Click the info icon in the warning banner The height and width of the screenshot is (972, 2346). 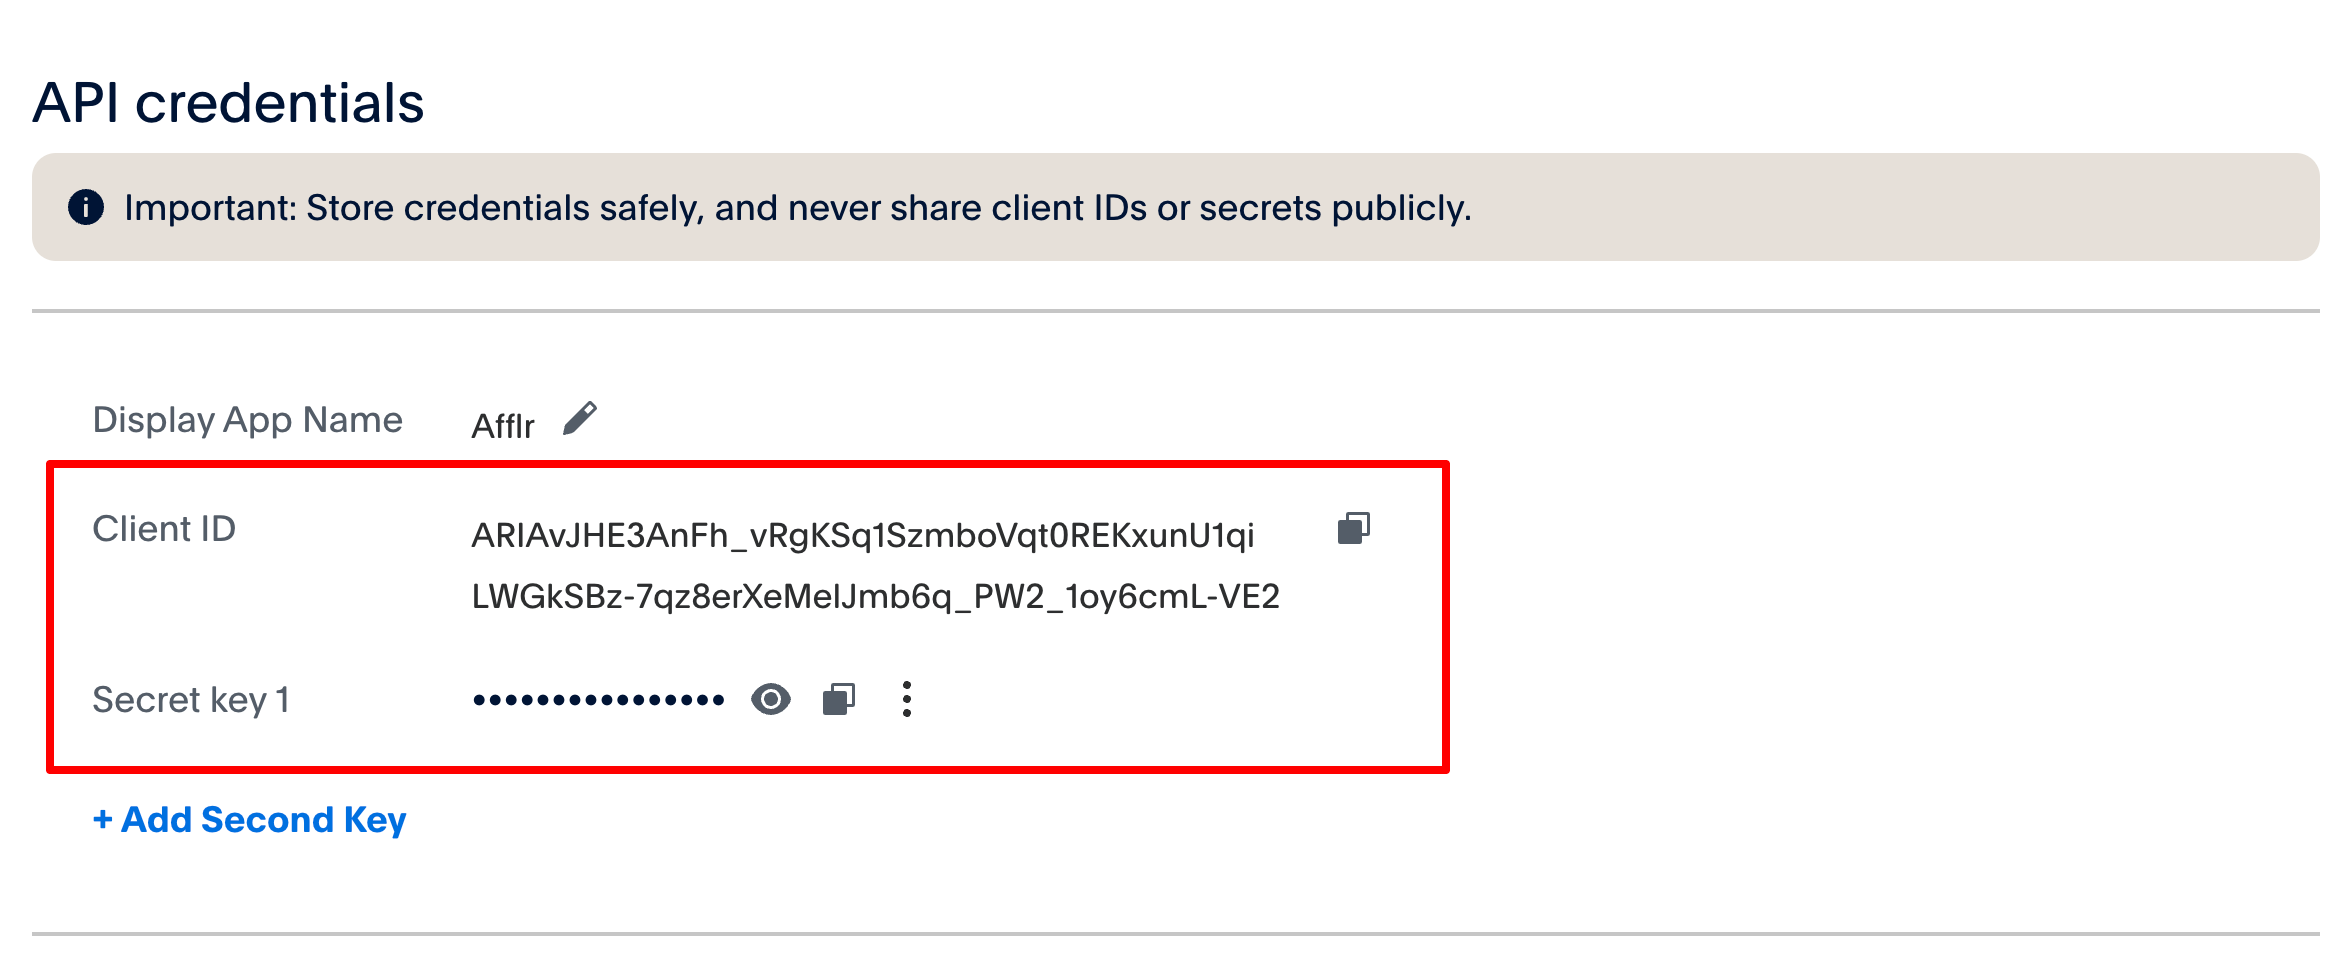point(86,207)
